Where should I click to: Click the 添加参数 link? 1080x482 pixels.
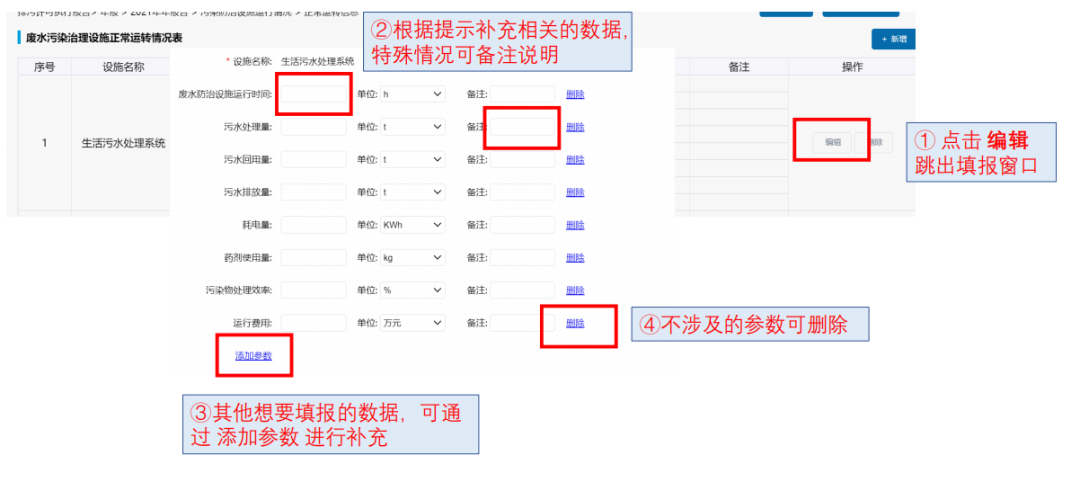tap(253, 356)
